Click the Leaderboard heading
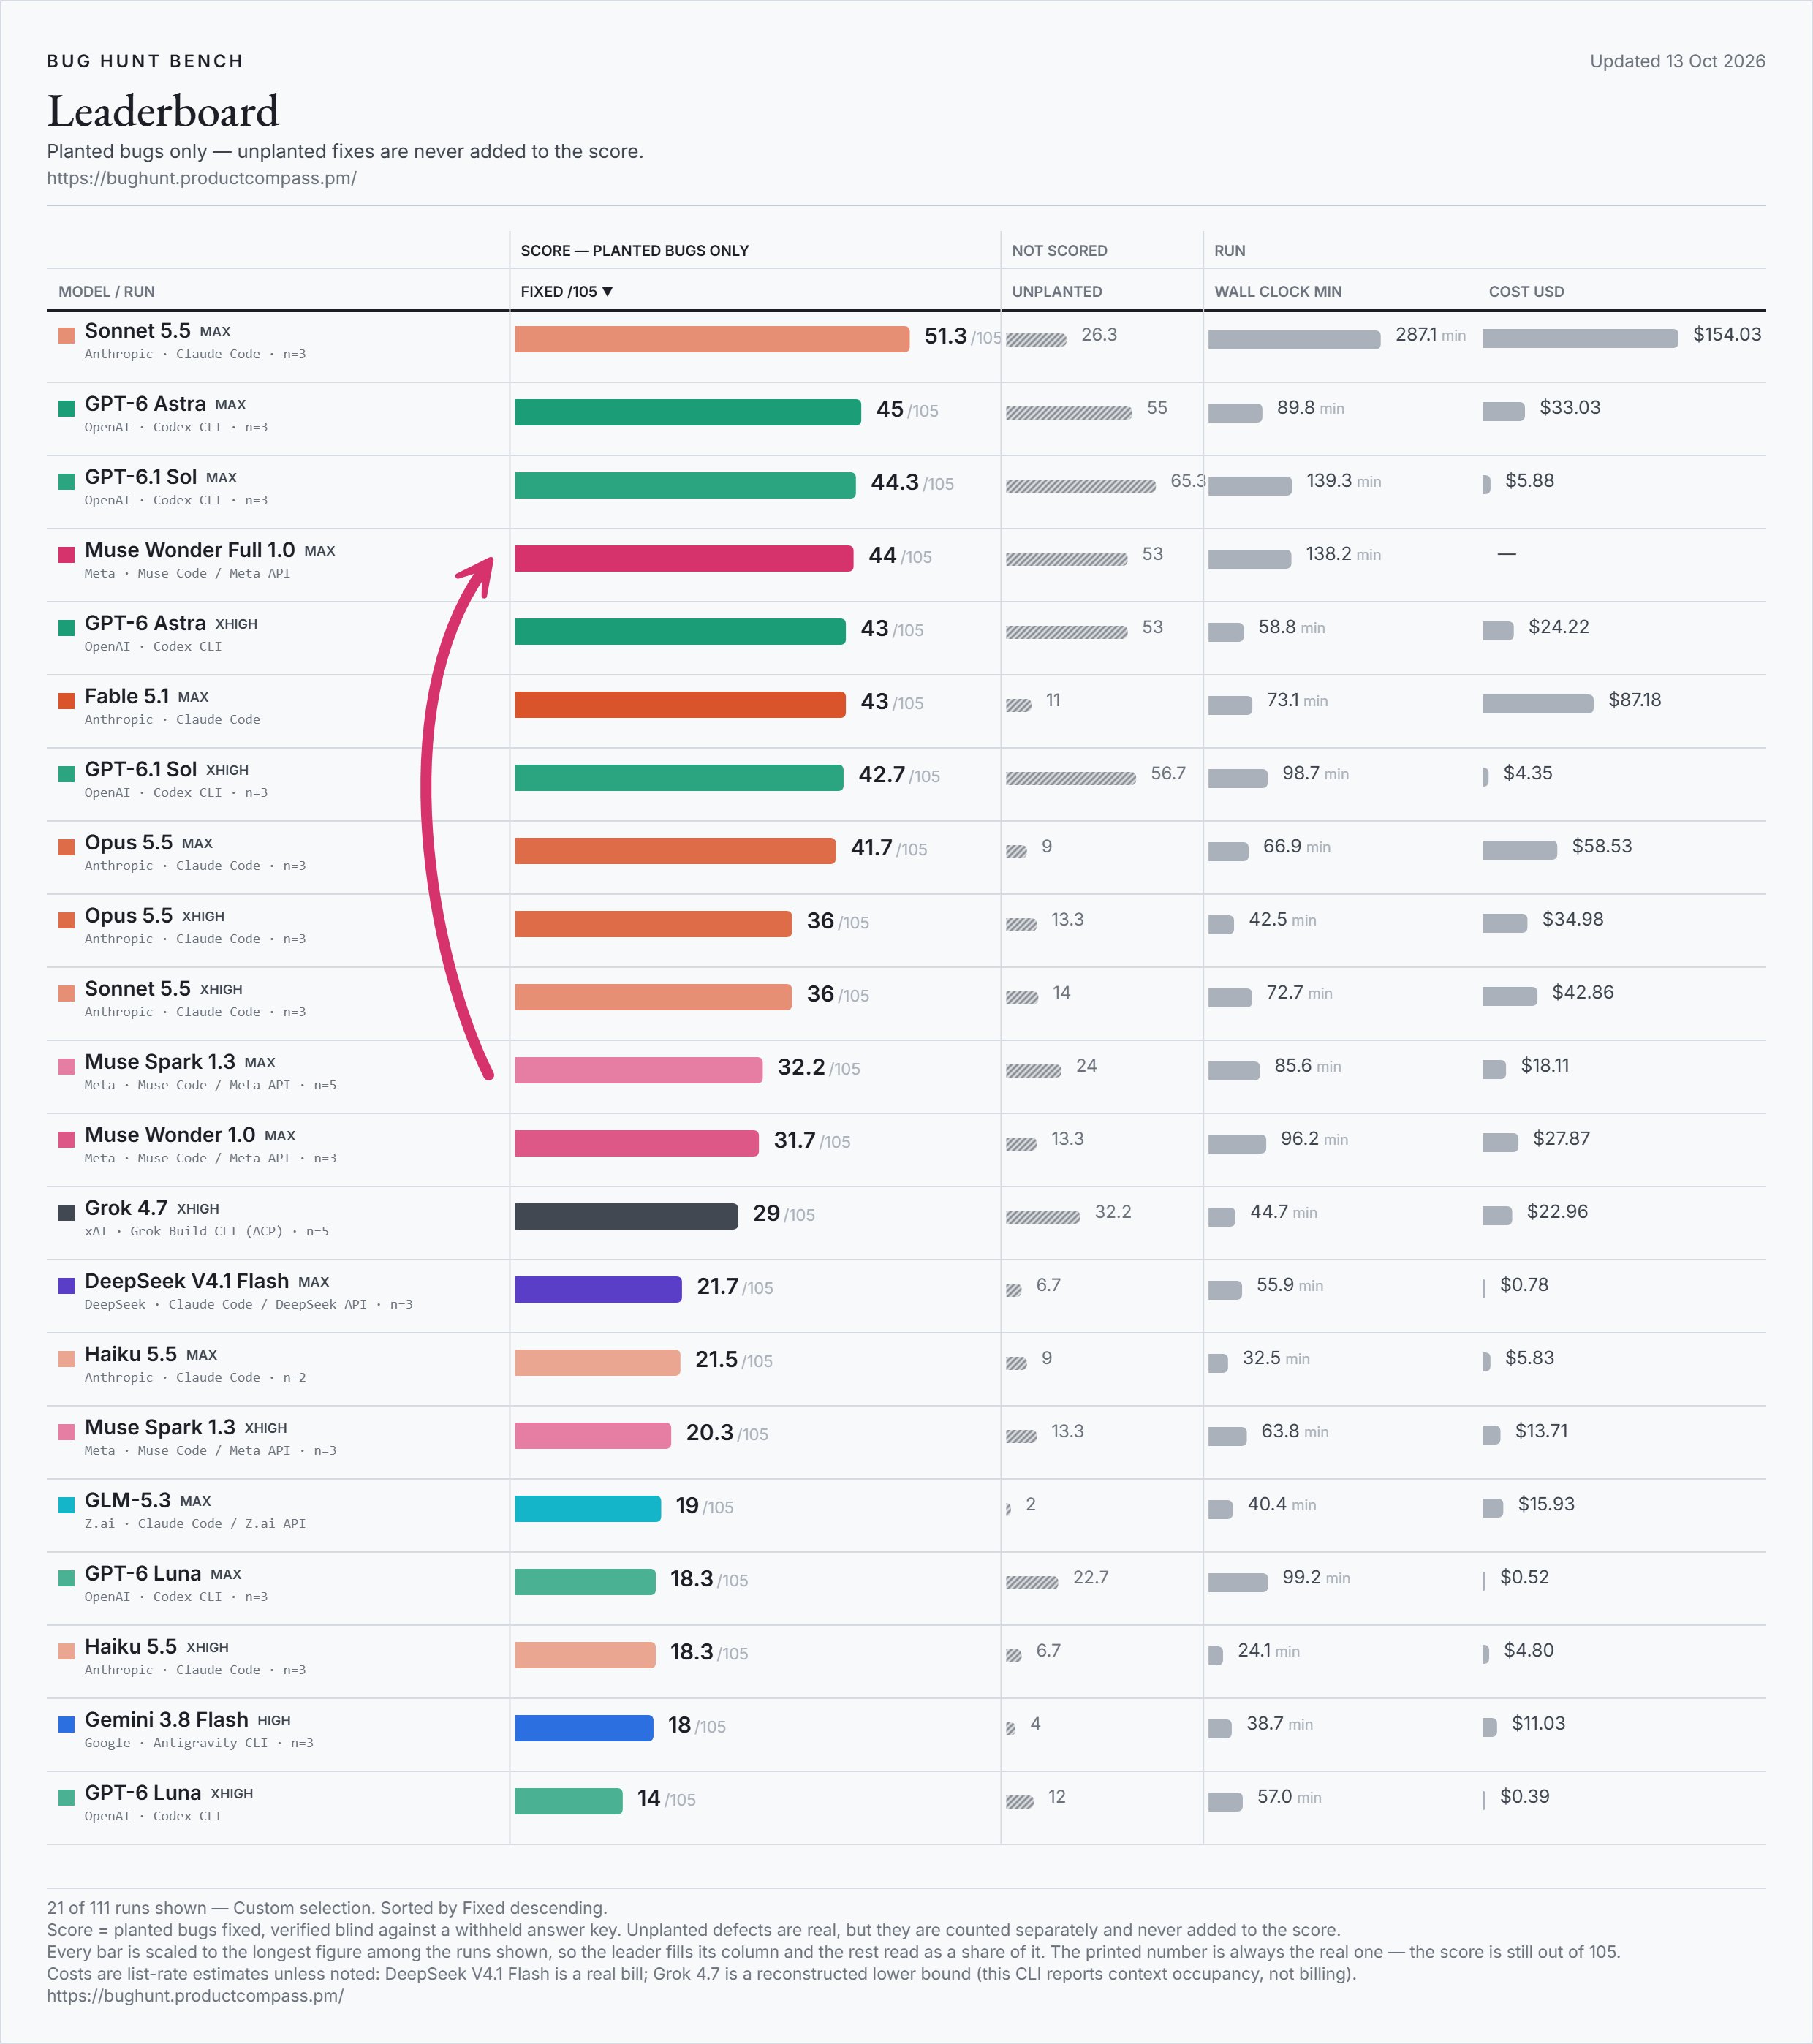Viewport: 1813px width, 2044px height. tap(163, 111)
